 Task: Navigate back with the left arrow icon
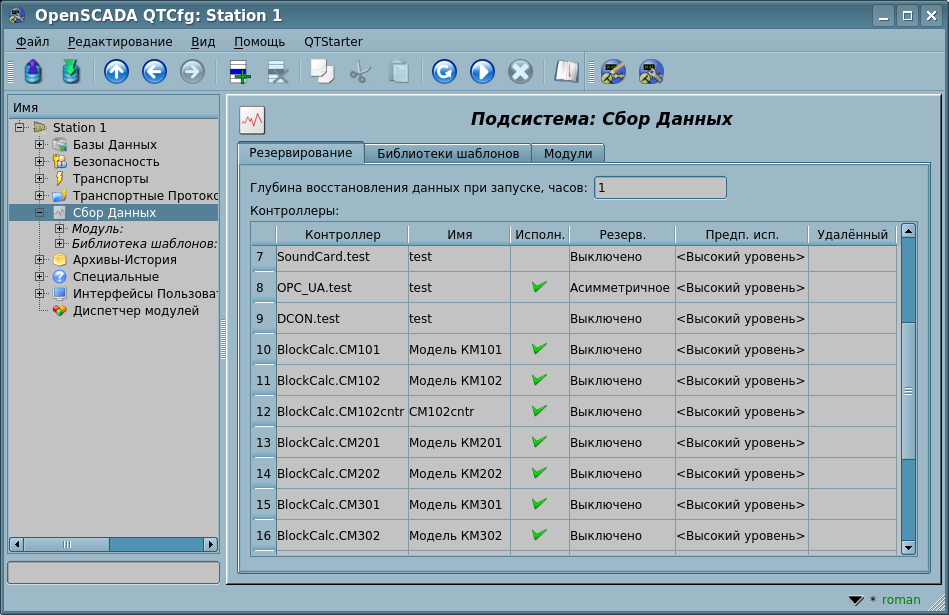point(154,72)
